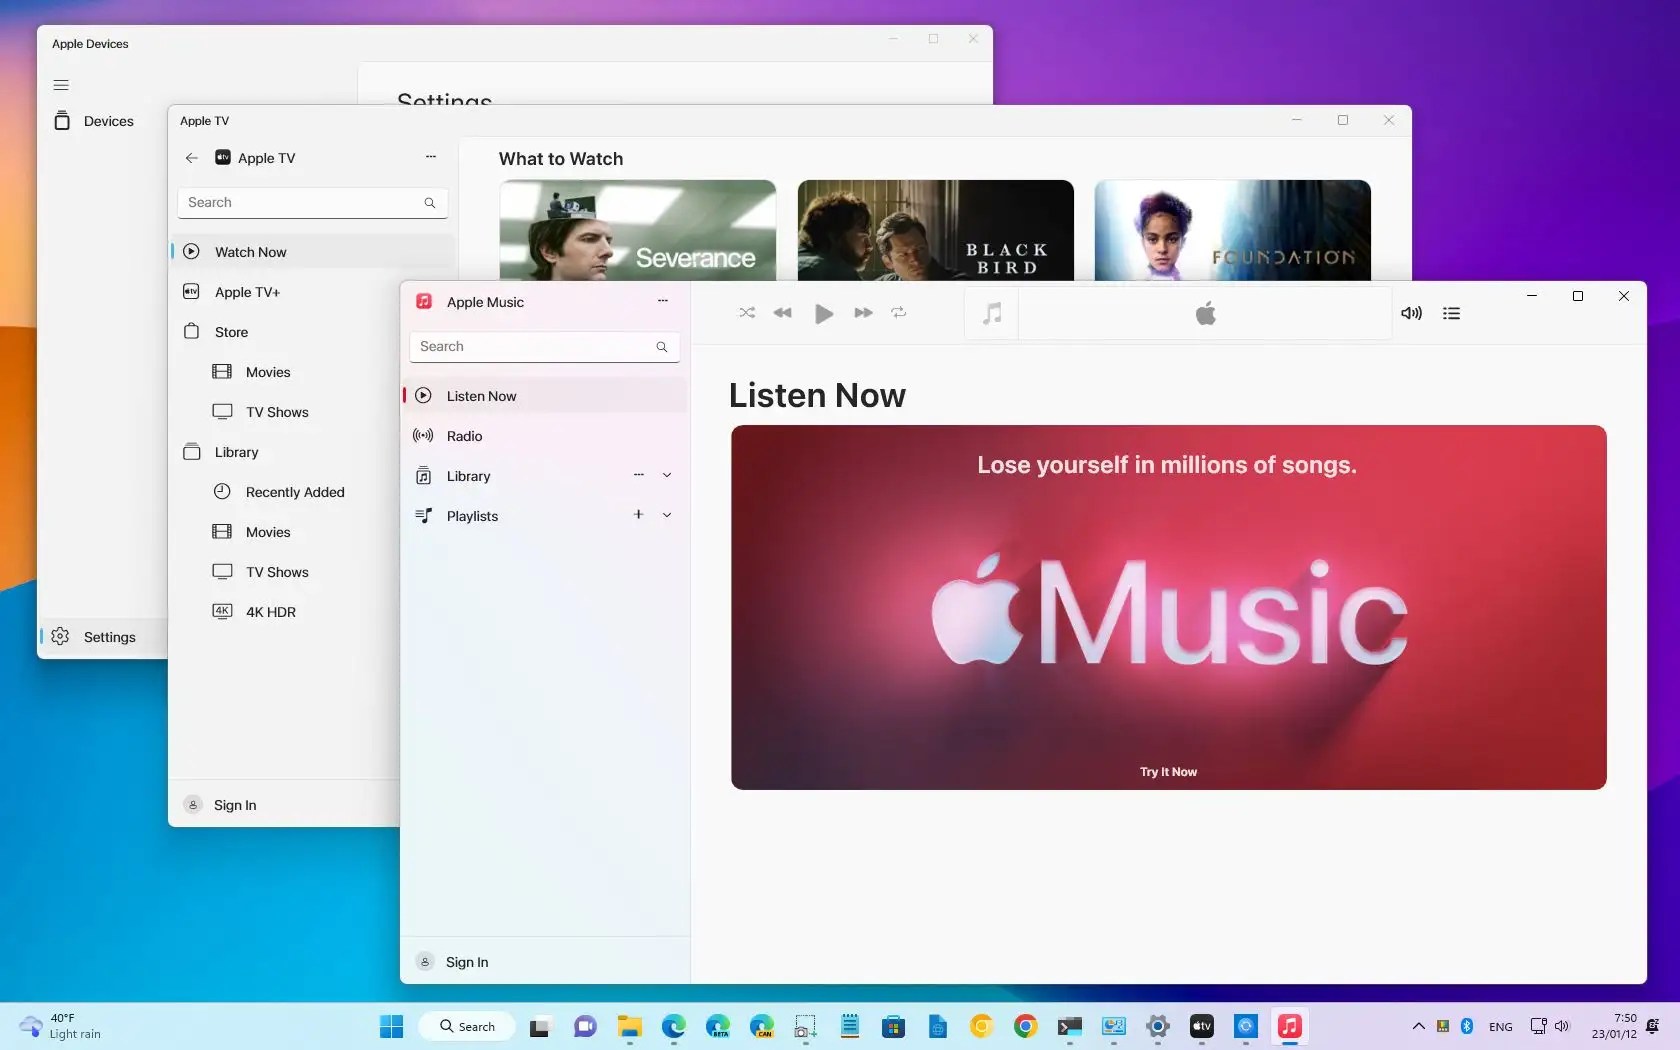
Task: Expand the Library section in Apple Music
Action: tap(667, 475)
